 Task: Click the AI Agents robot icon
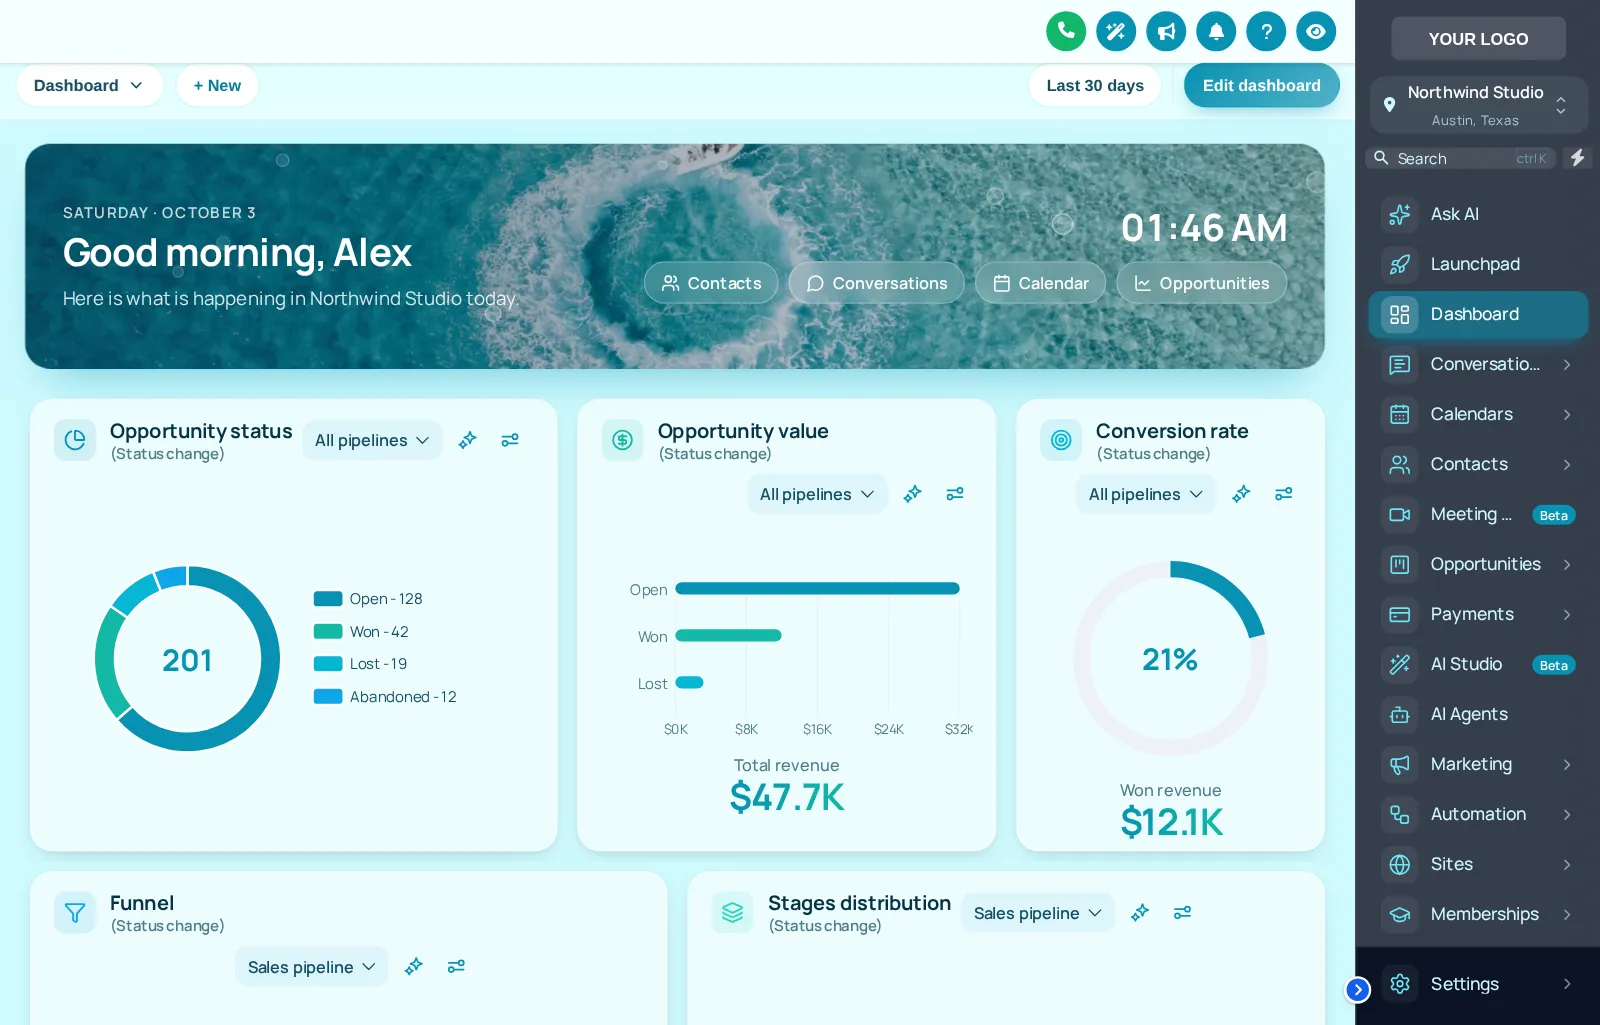[x=1400, y=714]
